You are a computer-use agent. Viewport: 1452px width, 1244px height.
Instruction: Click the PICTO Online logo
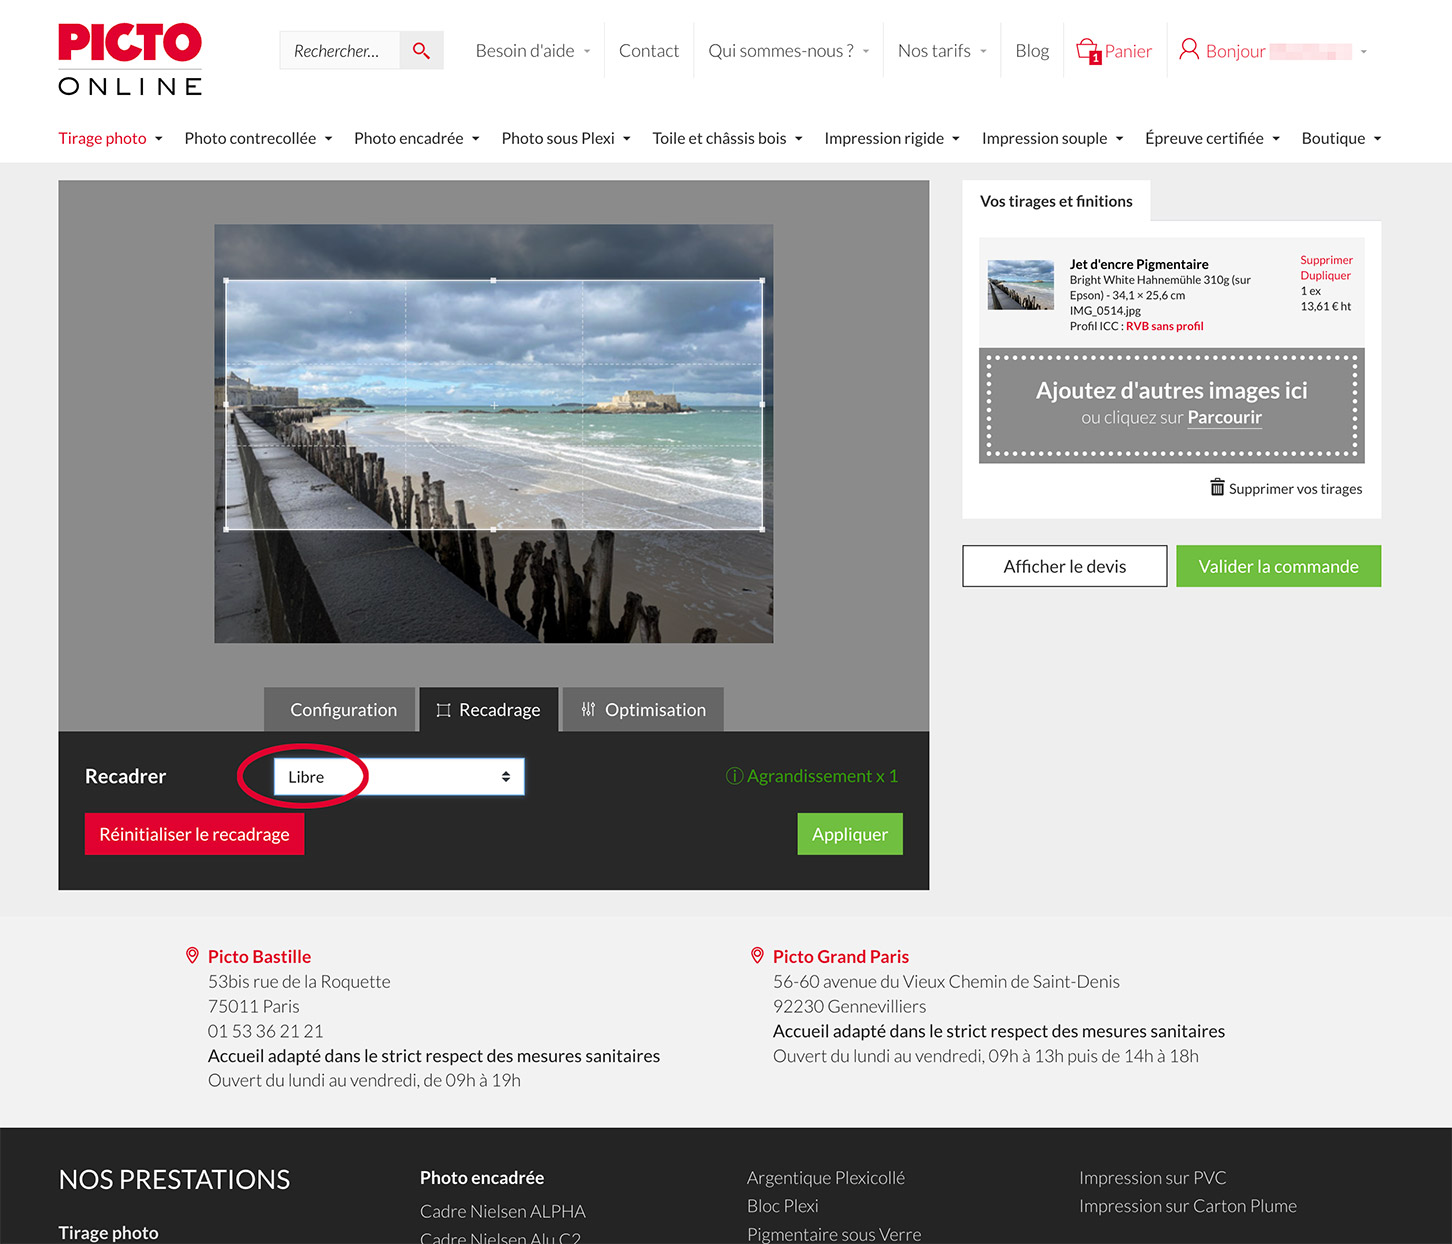tap(130, 60)
